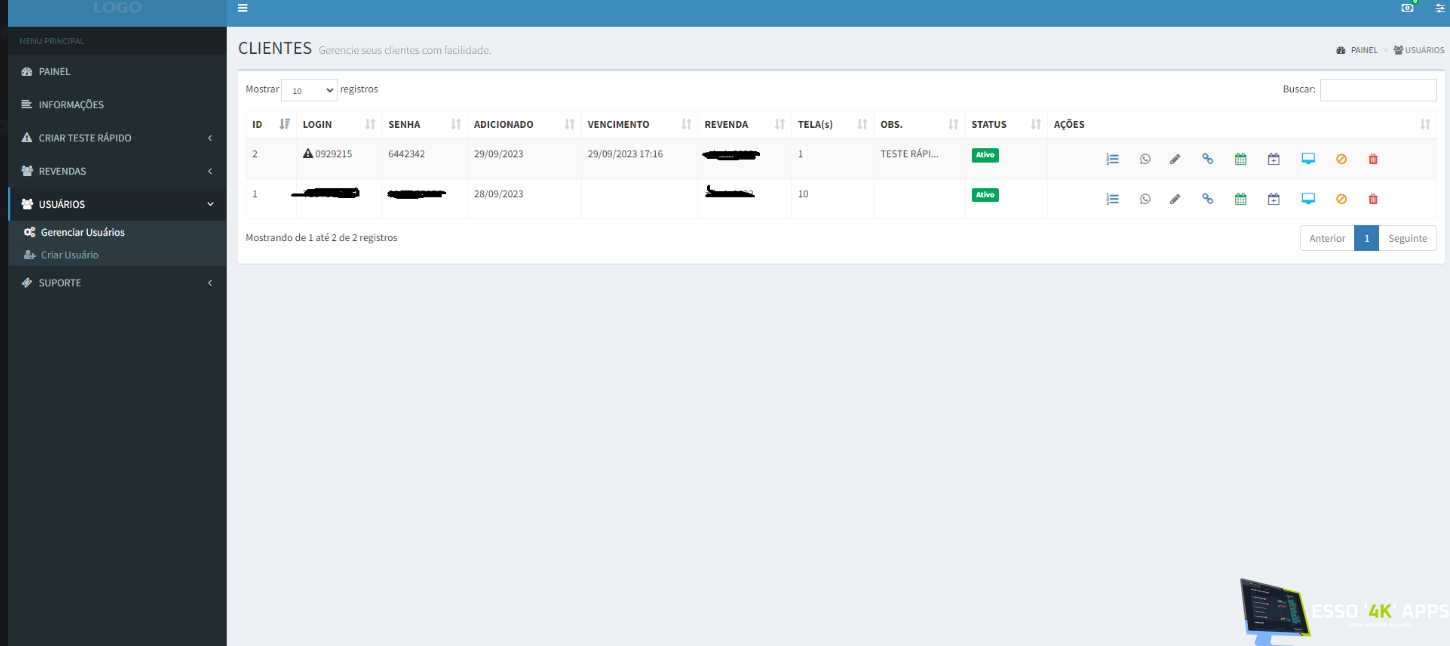Open the settings sliders icon in top bar
Image resolution: width=1450 pixels, height=646 pixels.
tap(1440, 8)
